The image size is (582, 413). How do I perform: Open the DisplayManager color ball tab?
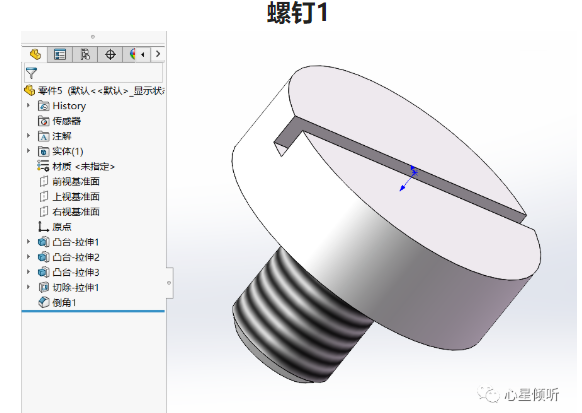(131, 55)
